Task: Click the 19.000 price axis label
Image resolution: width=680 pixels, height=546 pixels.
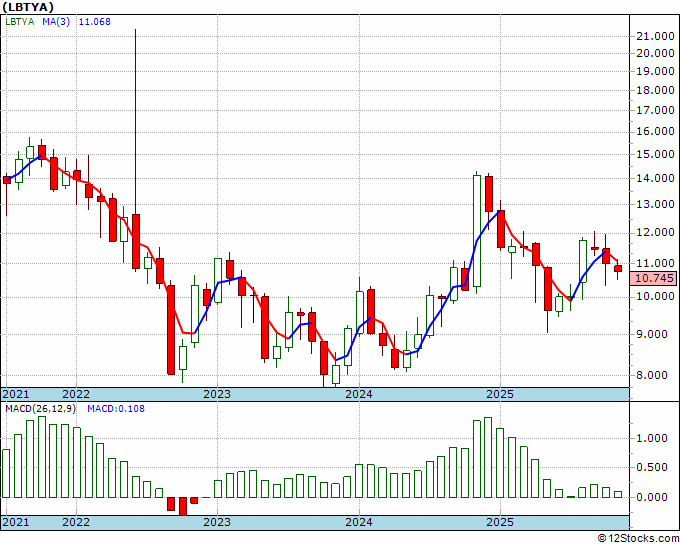Action: (x=655, y=71)
